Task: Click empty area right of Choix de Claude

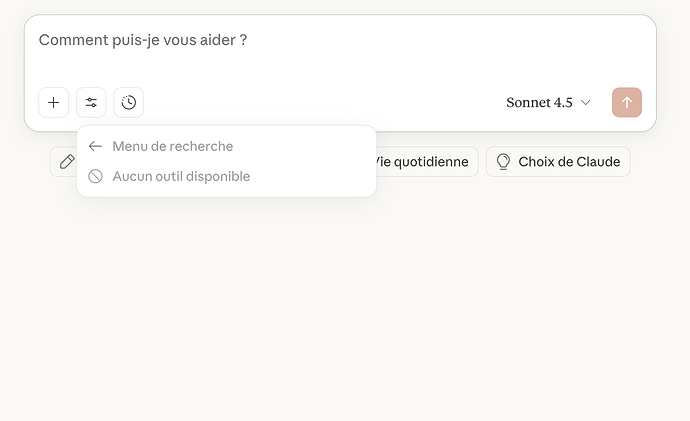Action: coord(658,161)
